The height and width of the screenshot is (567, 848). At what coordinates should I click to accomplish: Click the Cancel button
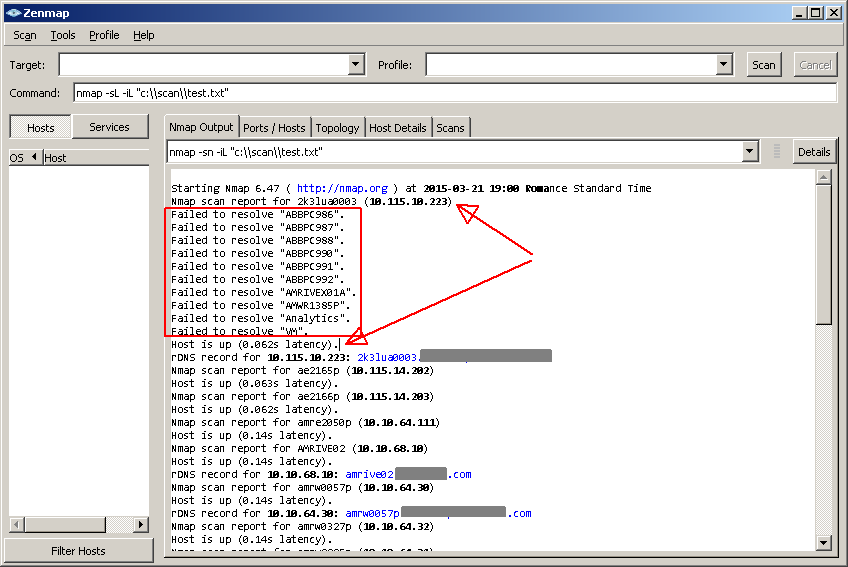point(815,65)
